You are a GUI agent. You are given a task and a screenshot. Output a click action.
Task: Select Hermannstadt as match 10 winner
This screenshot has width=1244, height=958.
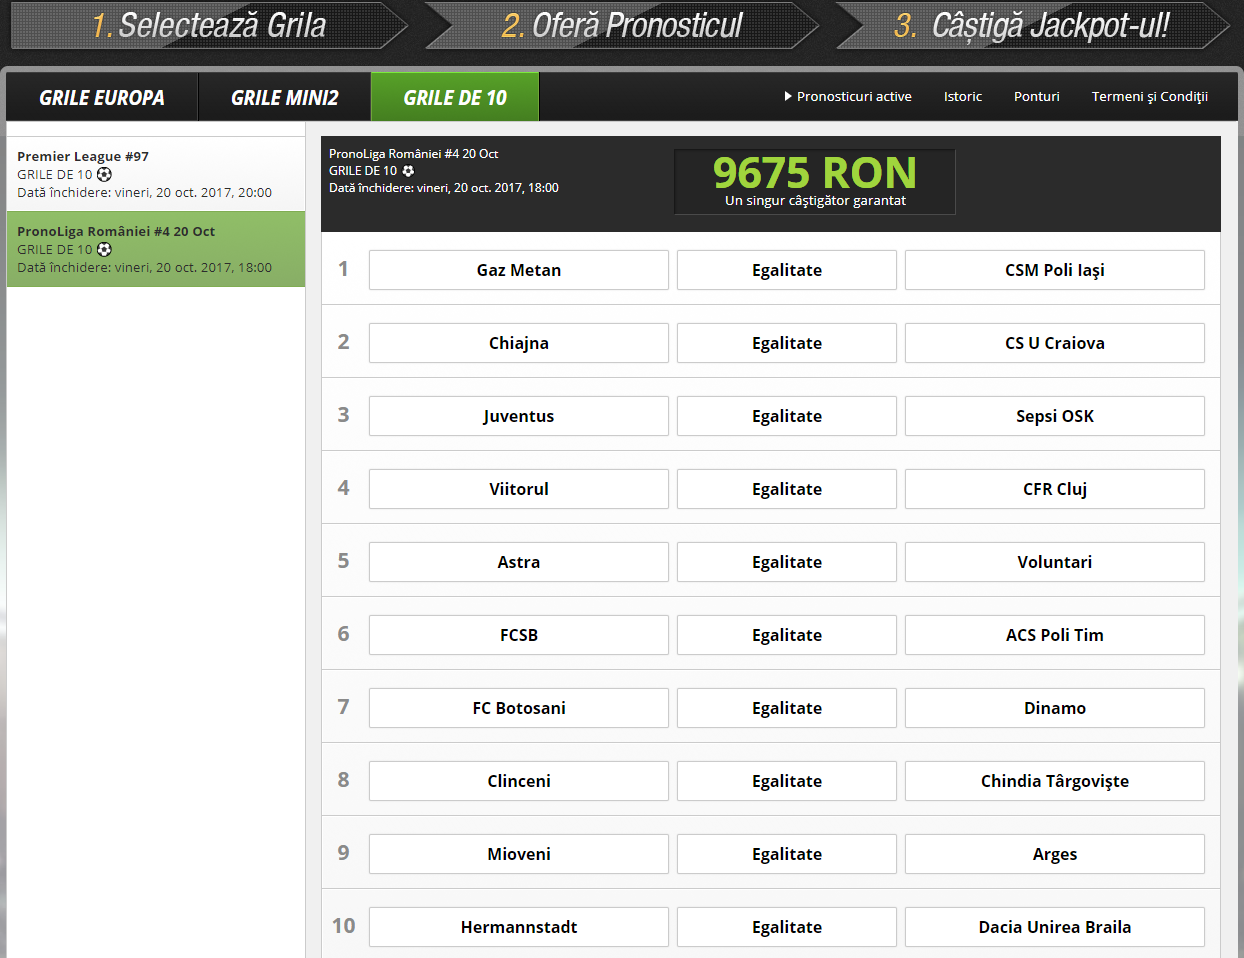(519, 927)
